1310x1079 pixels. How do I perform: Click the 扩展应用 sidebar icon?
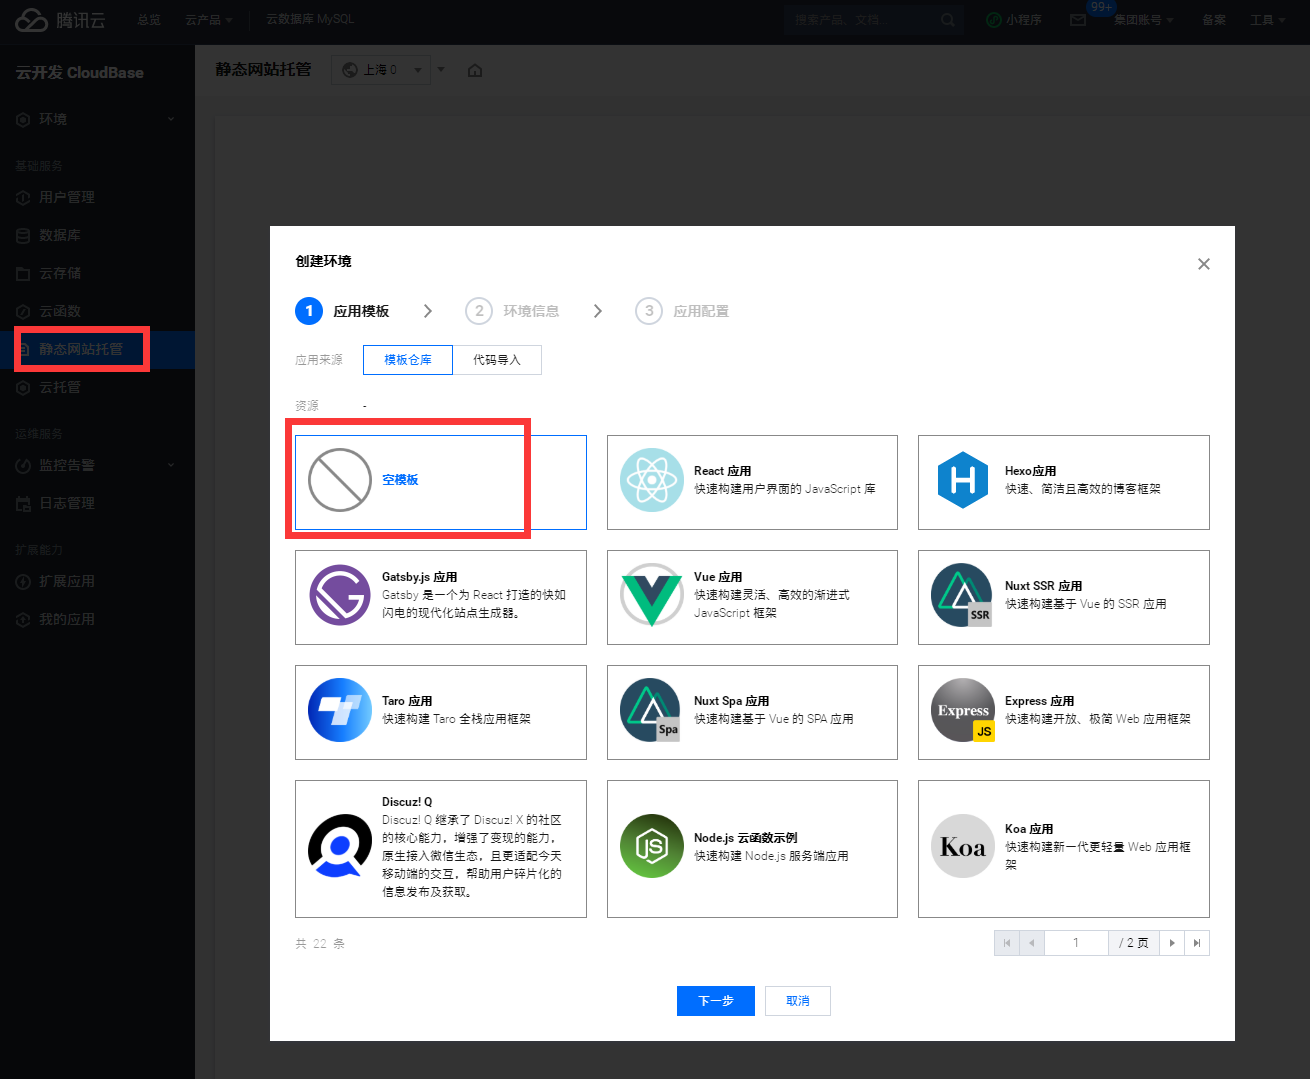(23, 581)
